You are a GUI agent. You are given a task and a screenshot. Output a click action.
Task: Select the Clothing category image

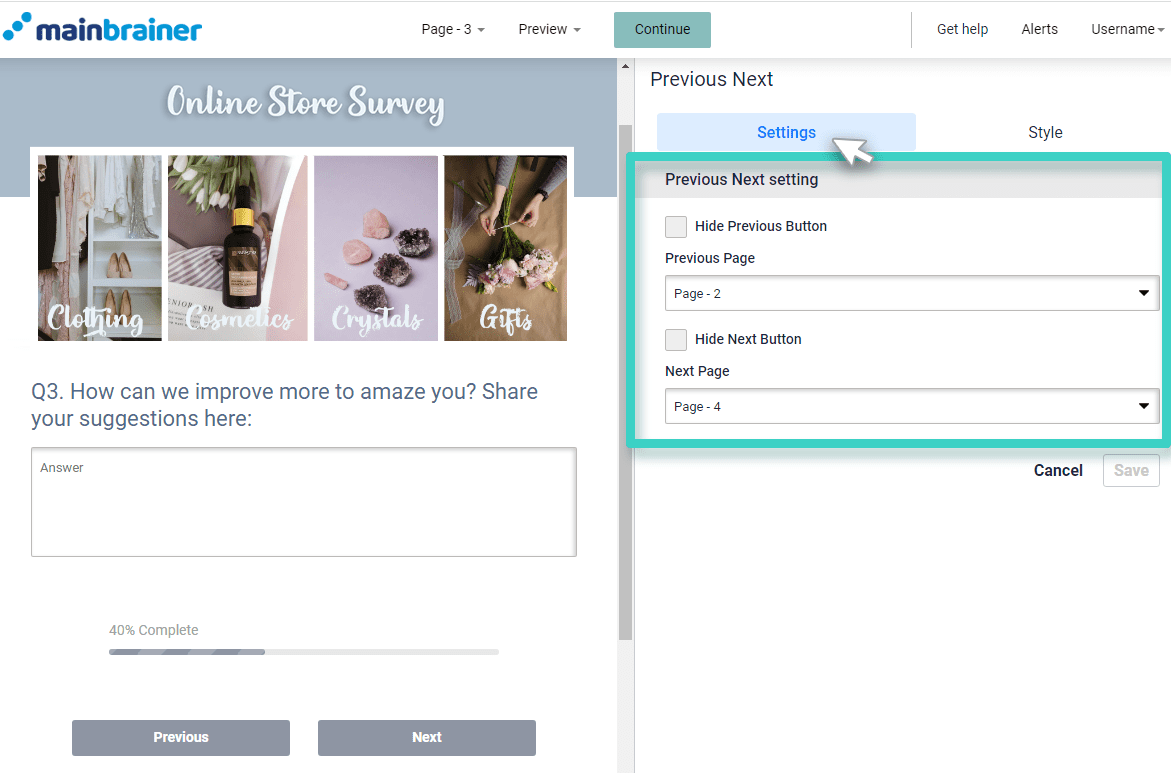(x=99, y=247)
